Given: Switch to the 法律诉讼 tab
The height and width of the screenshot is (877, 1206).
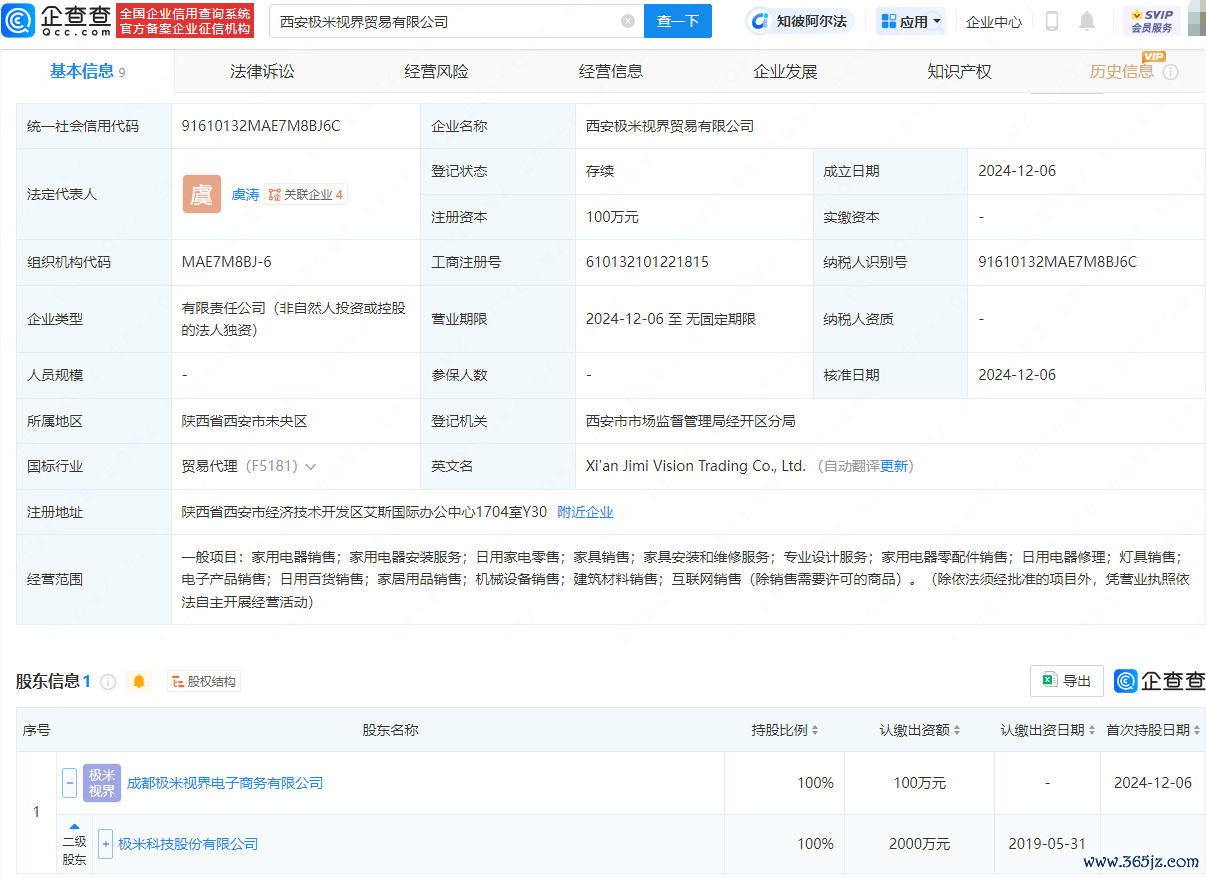Looking at the screenshot, I should pos(262,72).
